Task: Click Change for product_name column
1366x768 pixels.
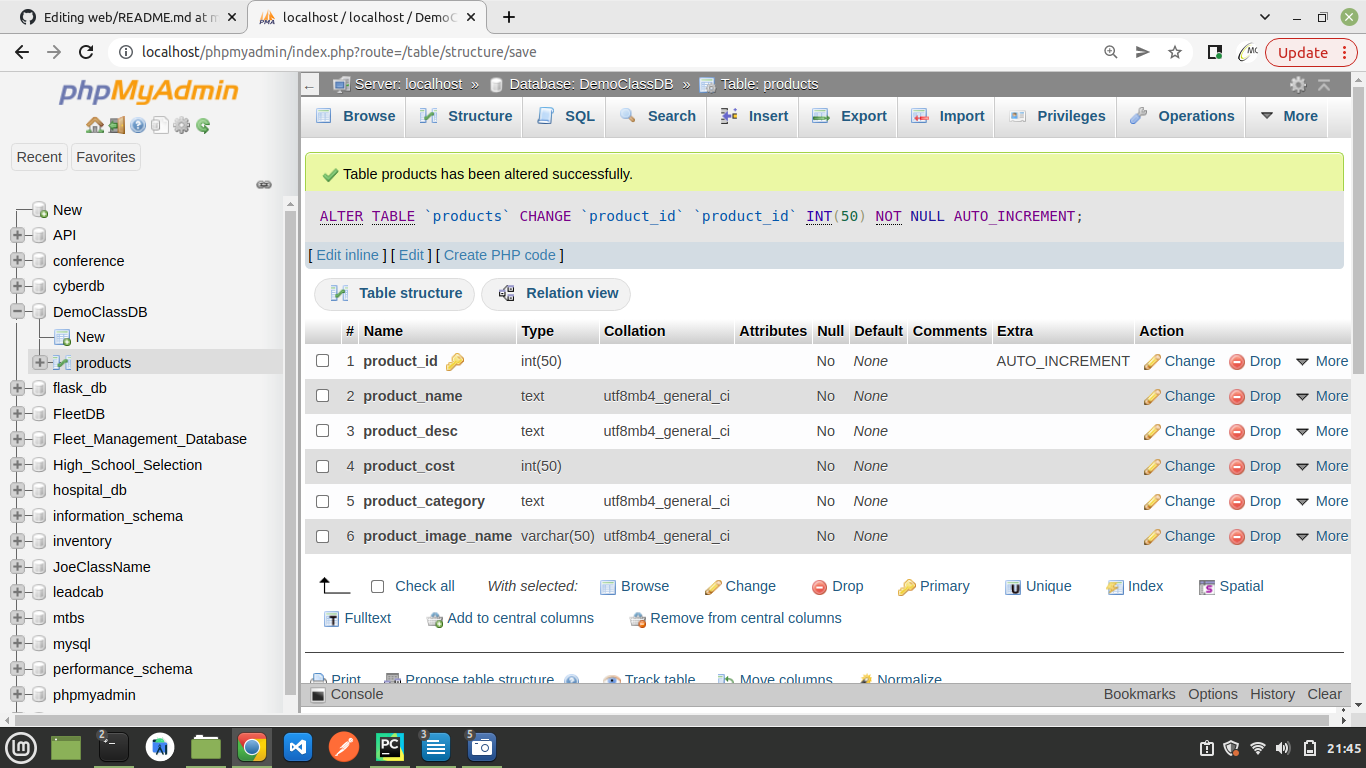Action: [1179, 396]
